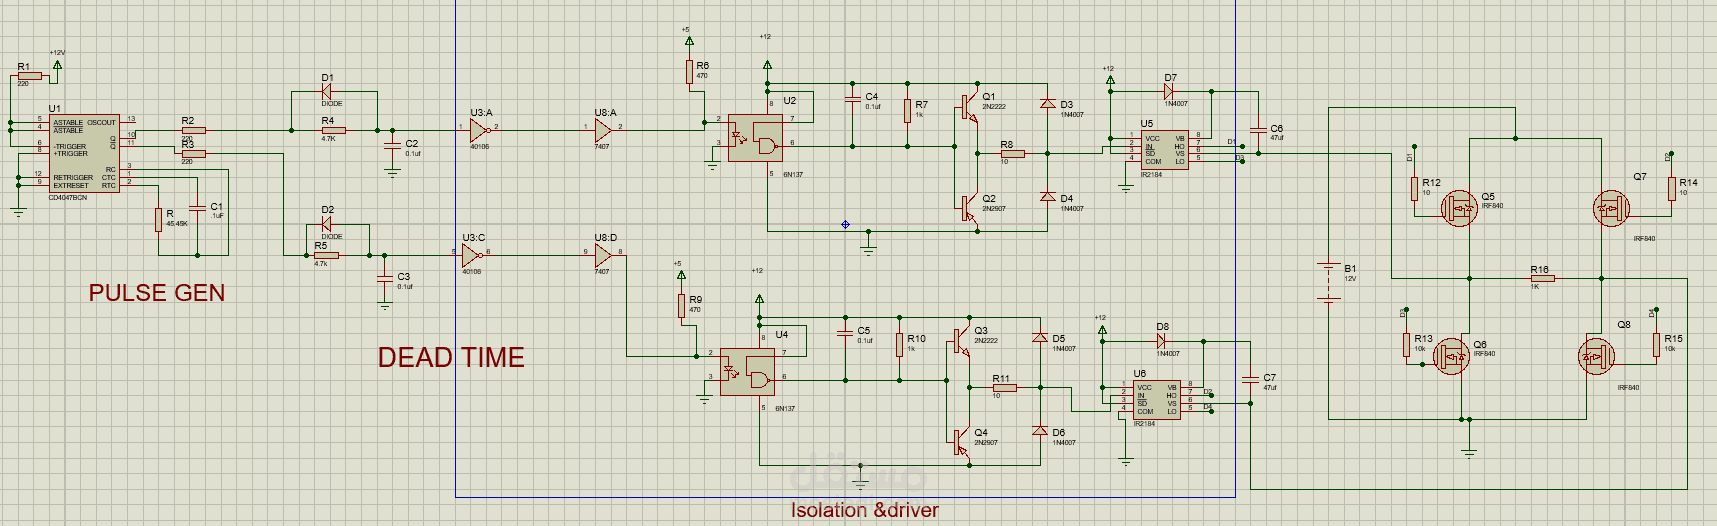Select resistor R3 symbol
The width and height of the screenshot is (1717, 526).
(193, 154)
